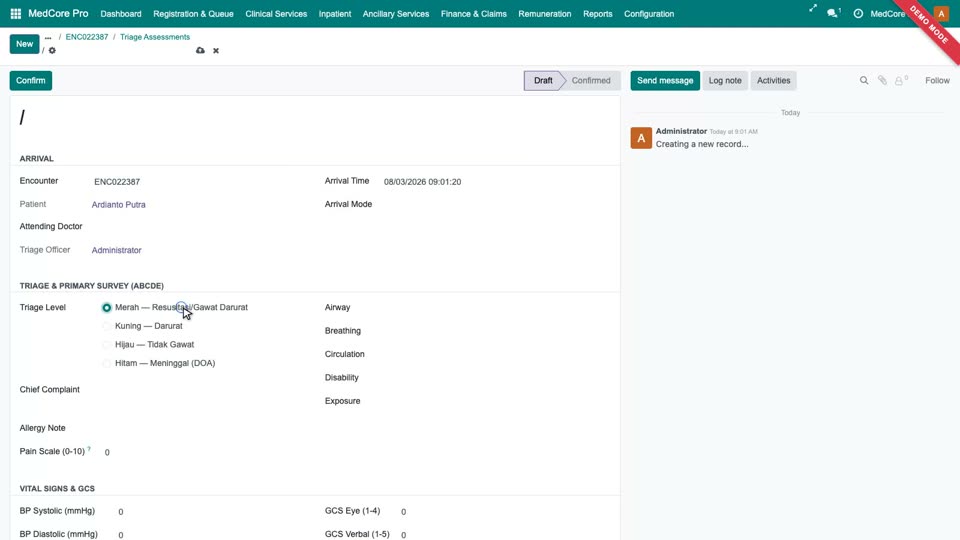Click the MedCore company name in navbar
This screenshot has width=960, height=540.
point(888,13)
